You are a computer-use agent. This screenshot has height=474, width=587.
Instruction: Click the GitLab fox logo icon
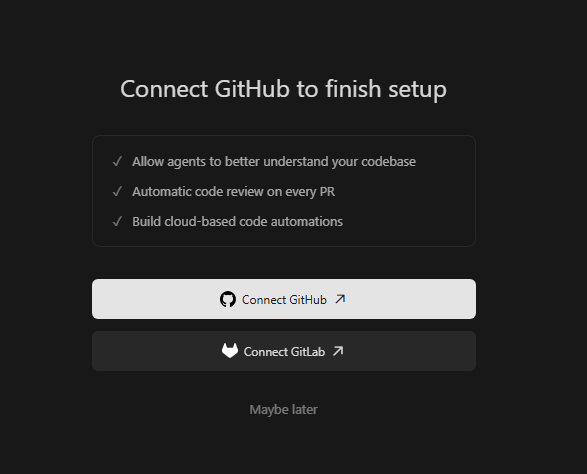[x=230, y=351]
